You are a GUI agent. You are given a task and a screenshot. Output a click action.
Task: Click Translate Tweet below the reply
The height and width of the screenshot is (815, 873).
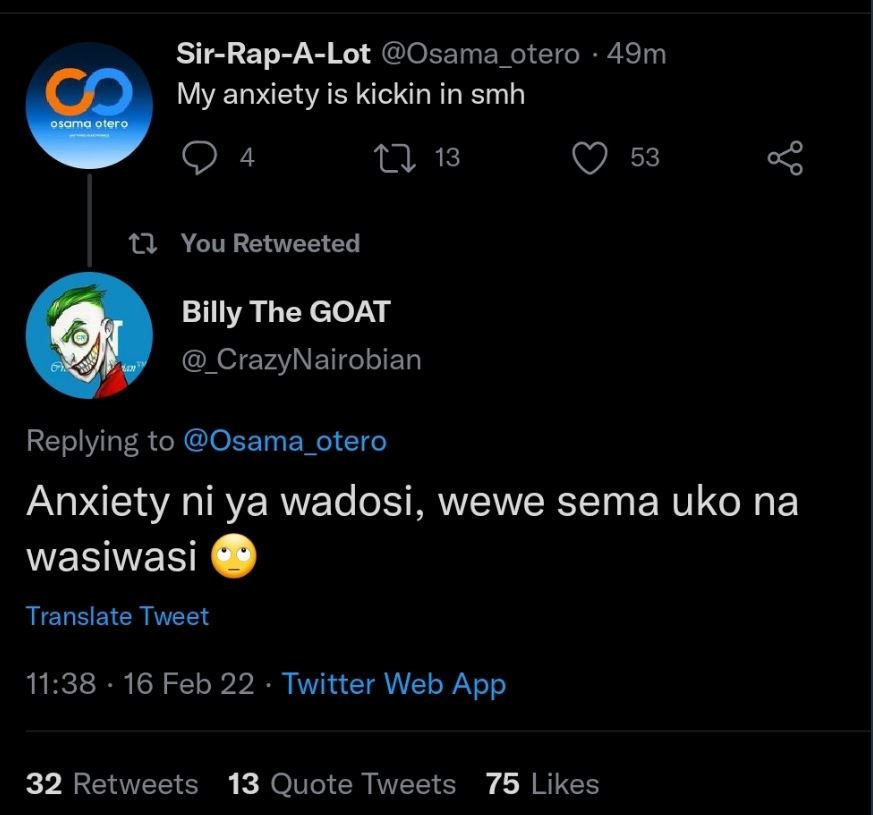click(x=117, y=616)
